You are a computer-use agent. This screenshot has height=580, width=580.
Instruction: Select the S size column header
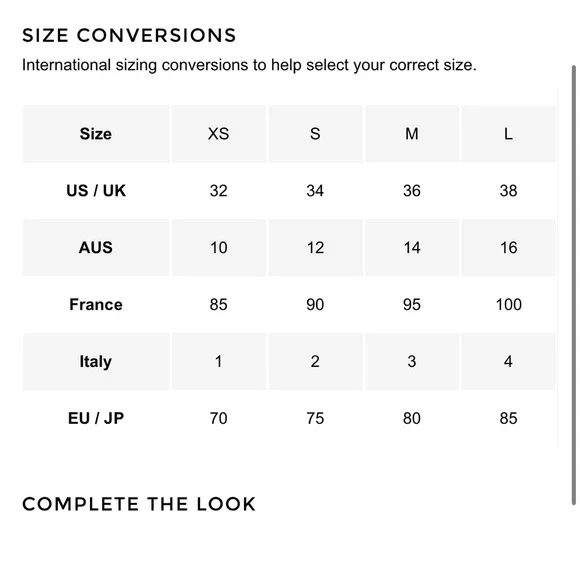315,134
